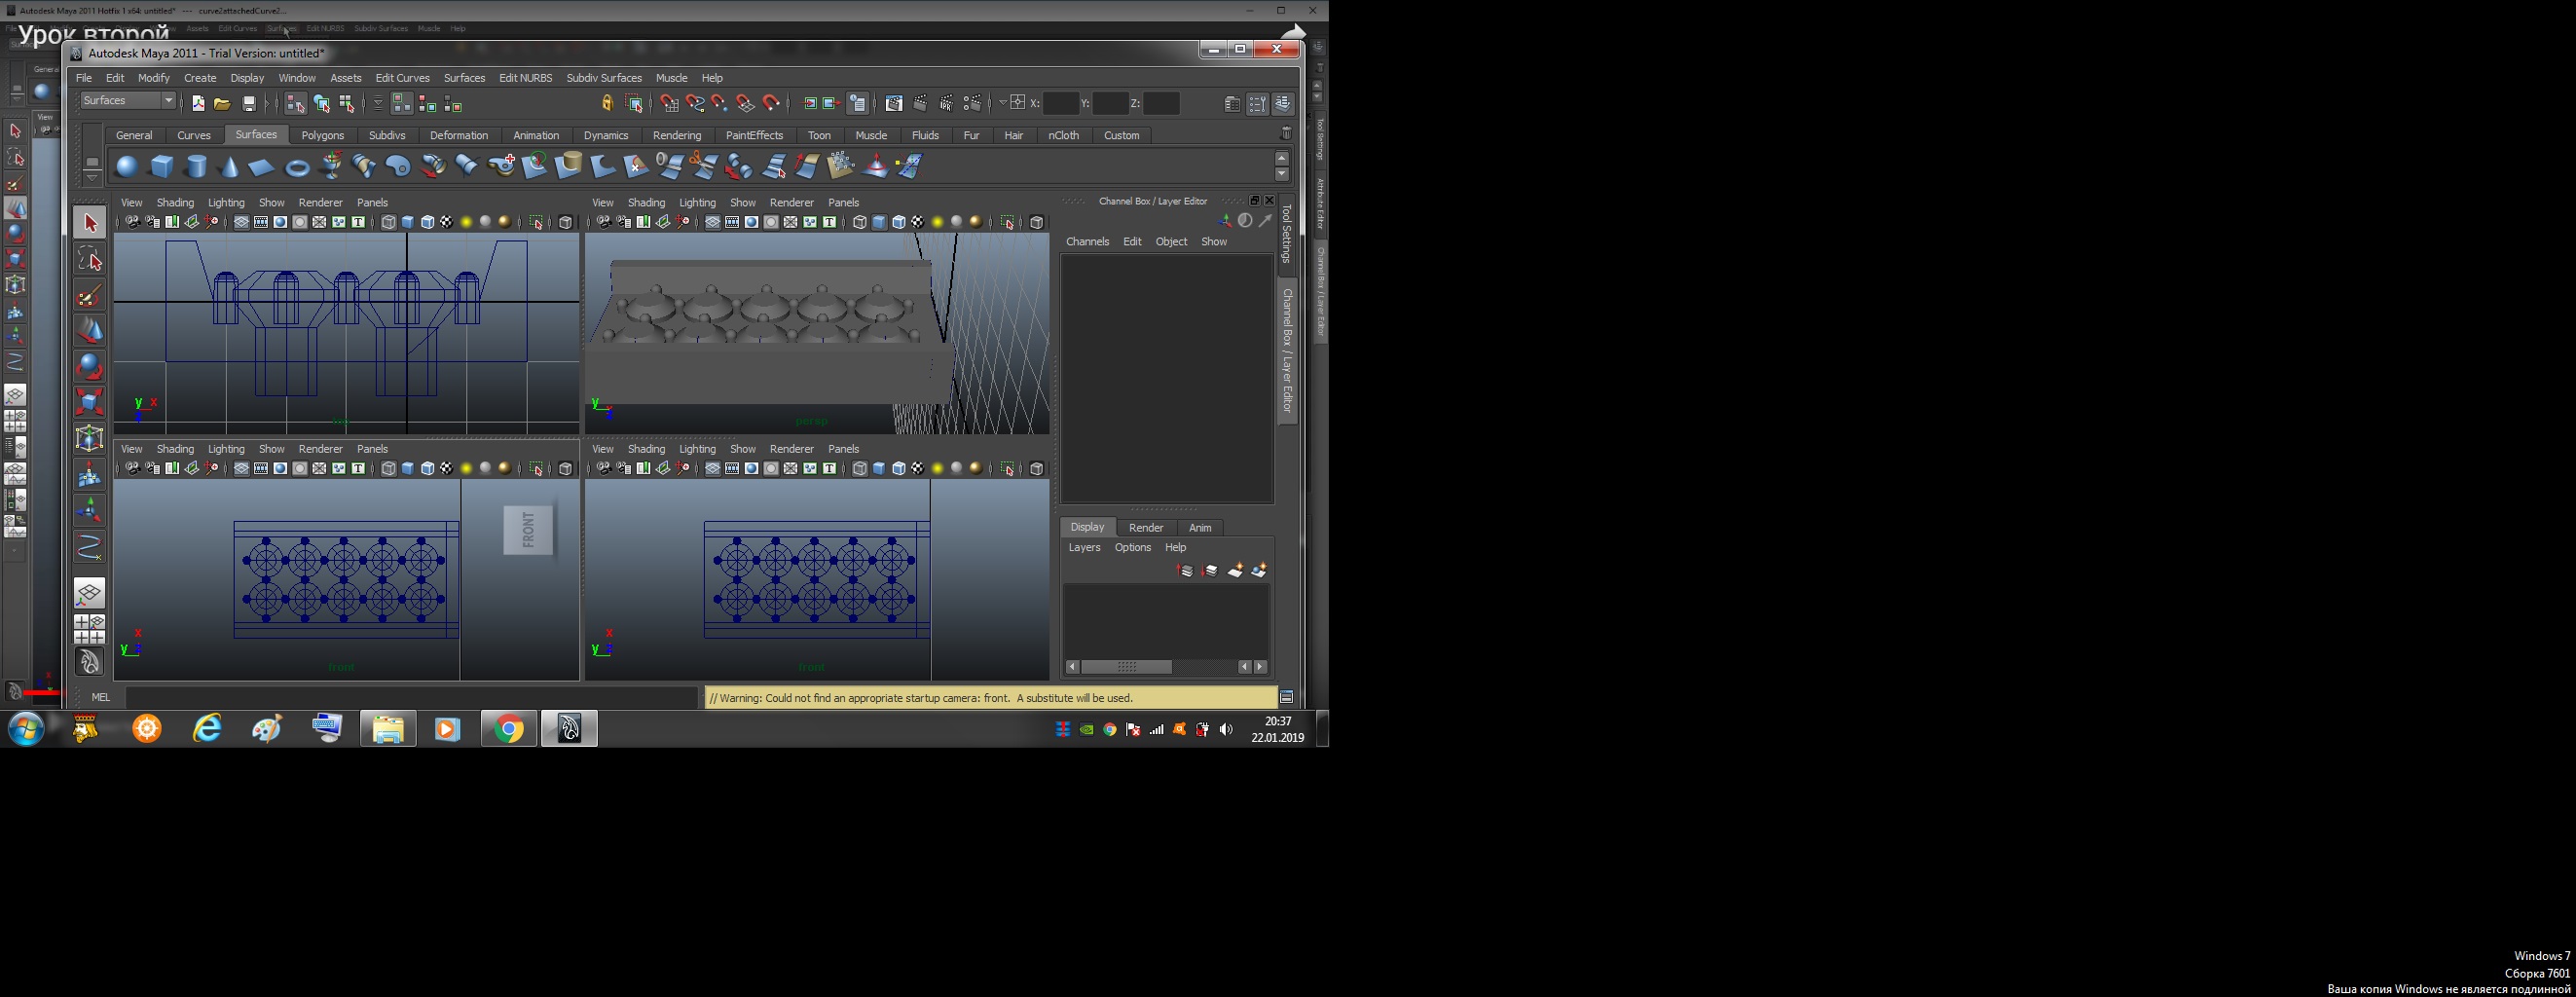This screenshot has width=2576, height=997.
Task: Switch to the Polygons shelf tab
Action: [322, 135]
